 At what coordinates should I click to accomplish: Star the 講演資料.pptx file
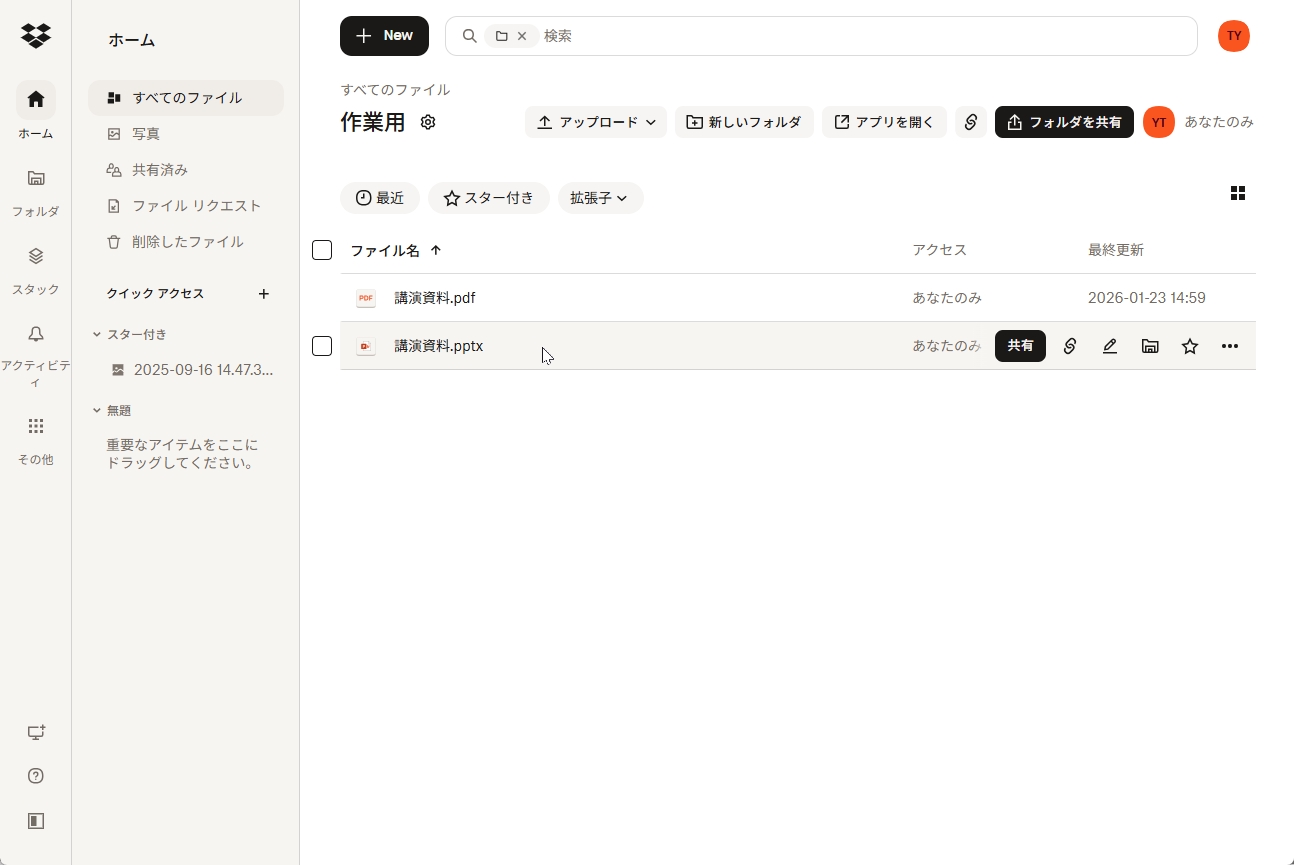1190,346
